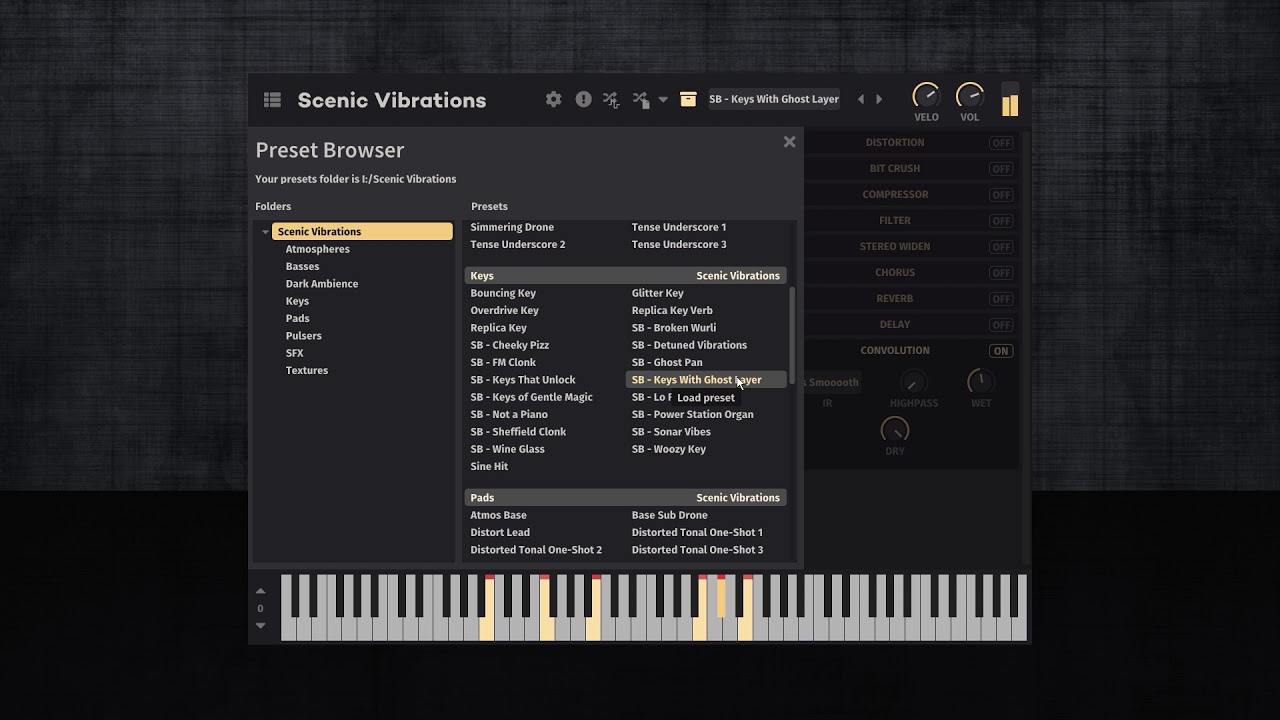The height and width of the screenshot is (720, 1280).
Task: Open the Basses folder
Action: click(302, 267)
